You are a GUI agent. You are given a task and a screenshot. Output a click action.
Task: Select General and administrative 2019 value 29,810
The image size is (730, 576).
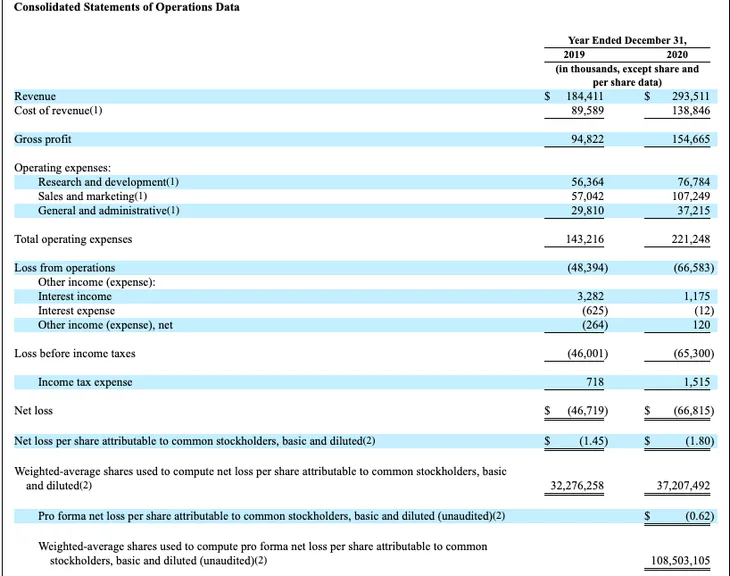pyautogui.click(x=588, y=210)
